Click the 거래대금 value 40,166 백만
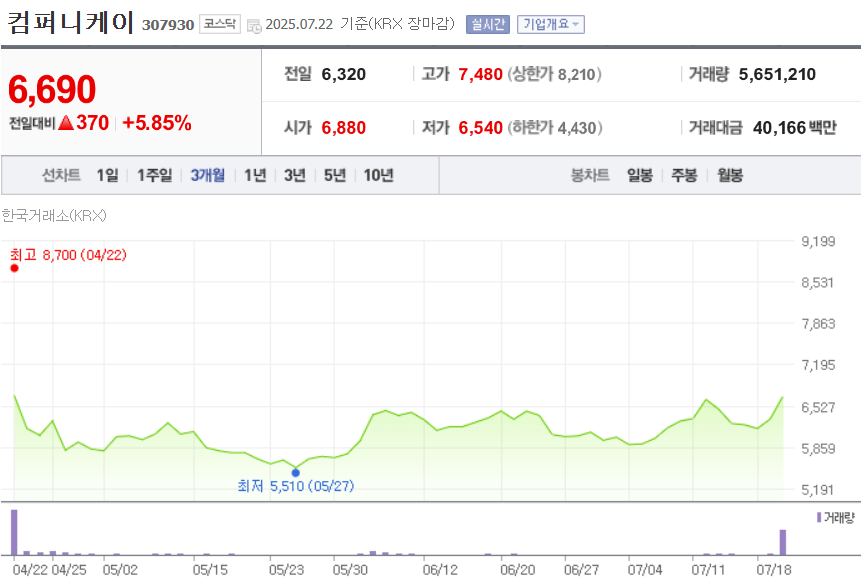Image resolution: width=861 pixels, height=583 pixels. (795, 128)
